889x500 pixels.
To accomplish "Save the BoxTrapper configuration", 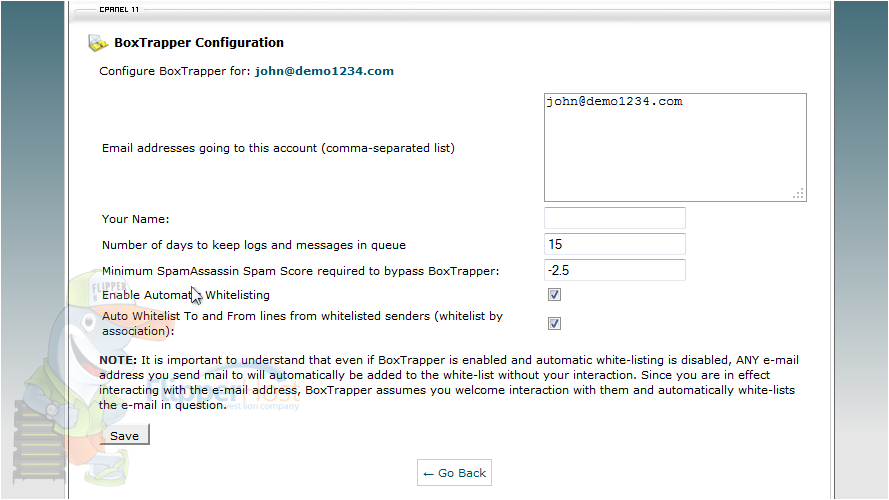I will (x=125, y=435).
